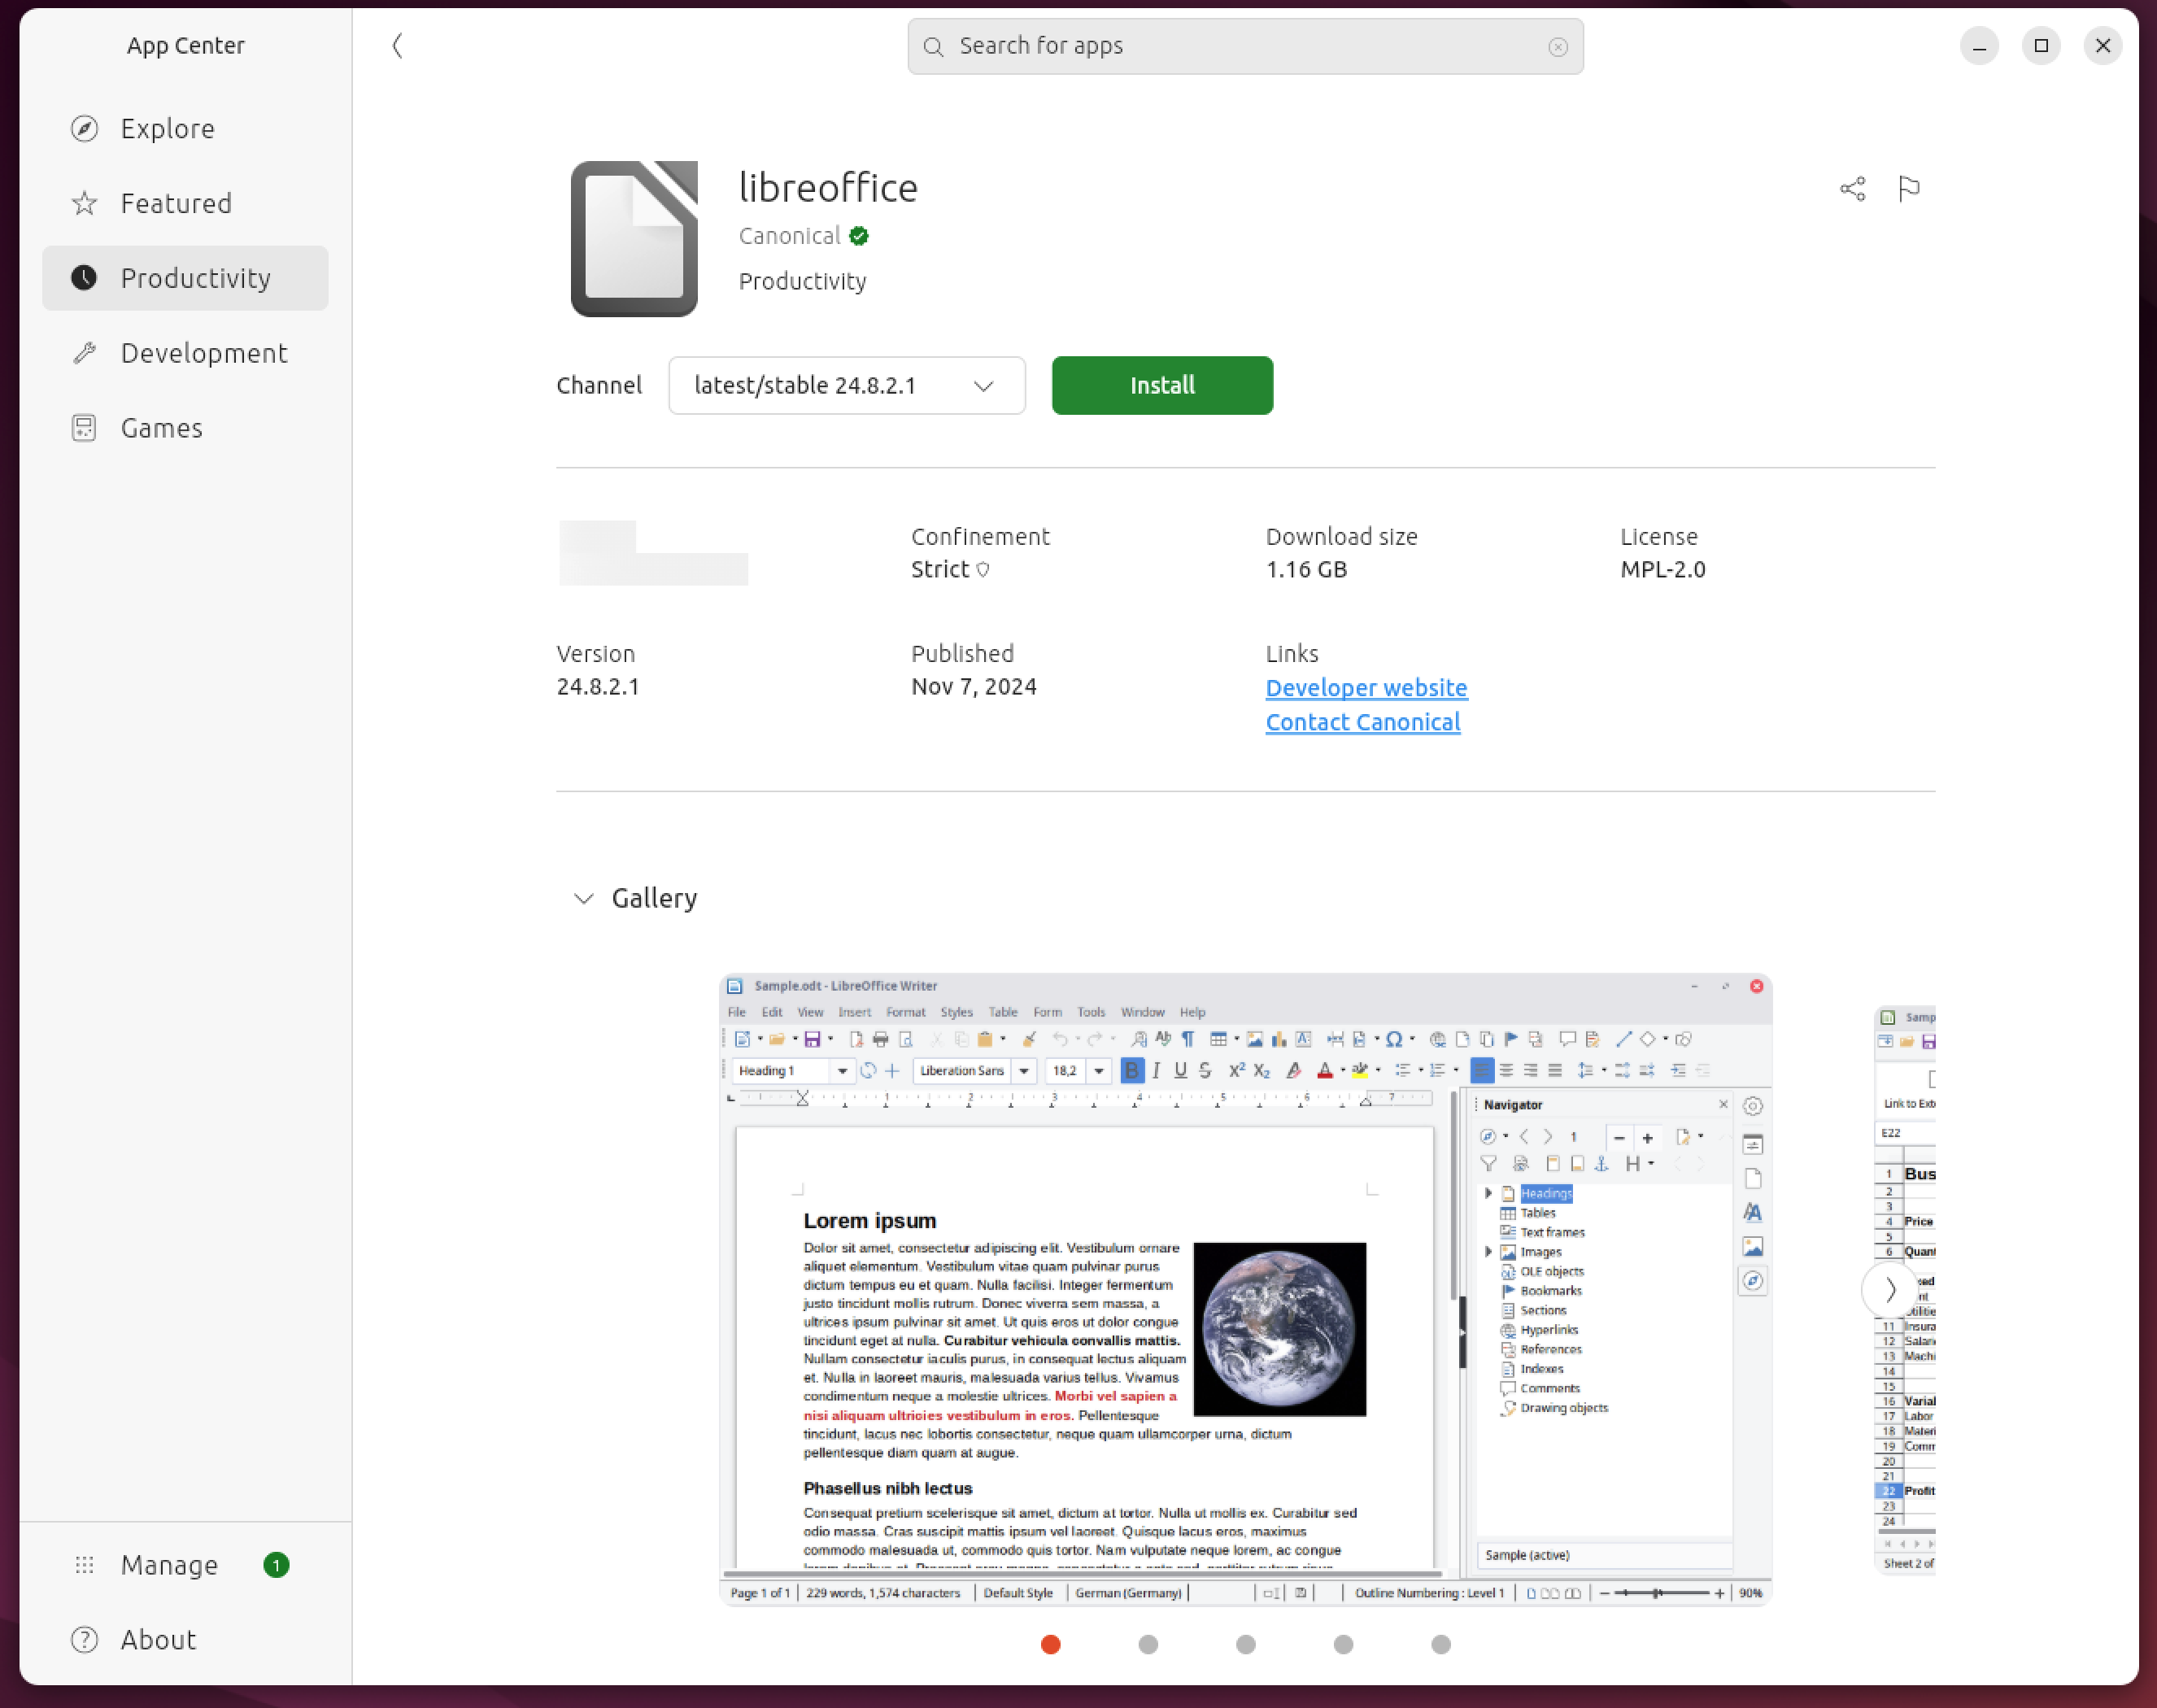
Task: Click the libreoffice app logo
Action: 634,239
